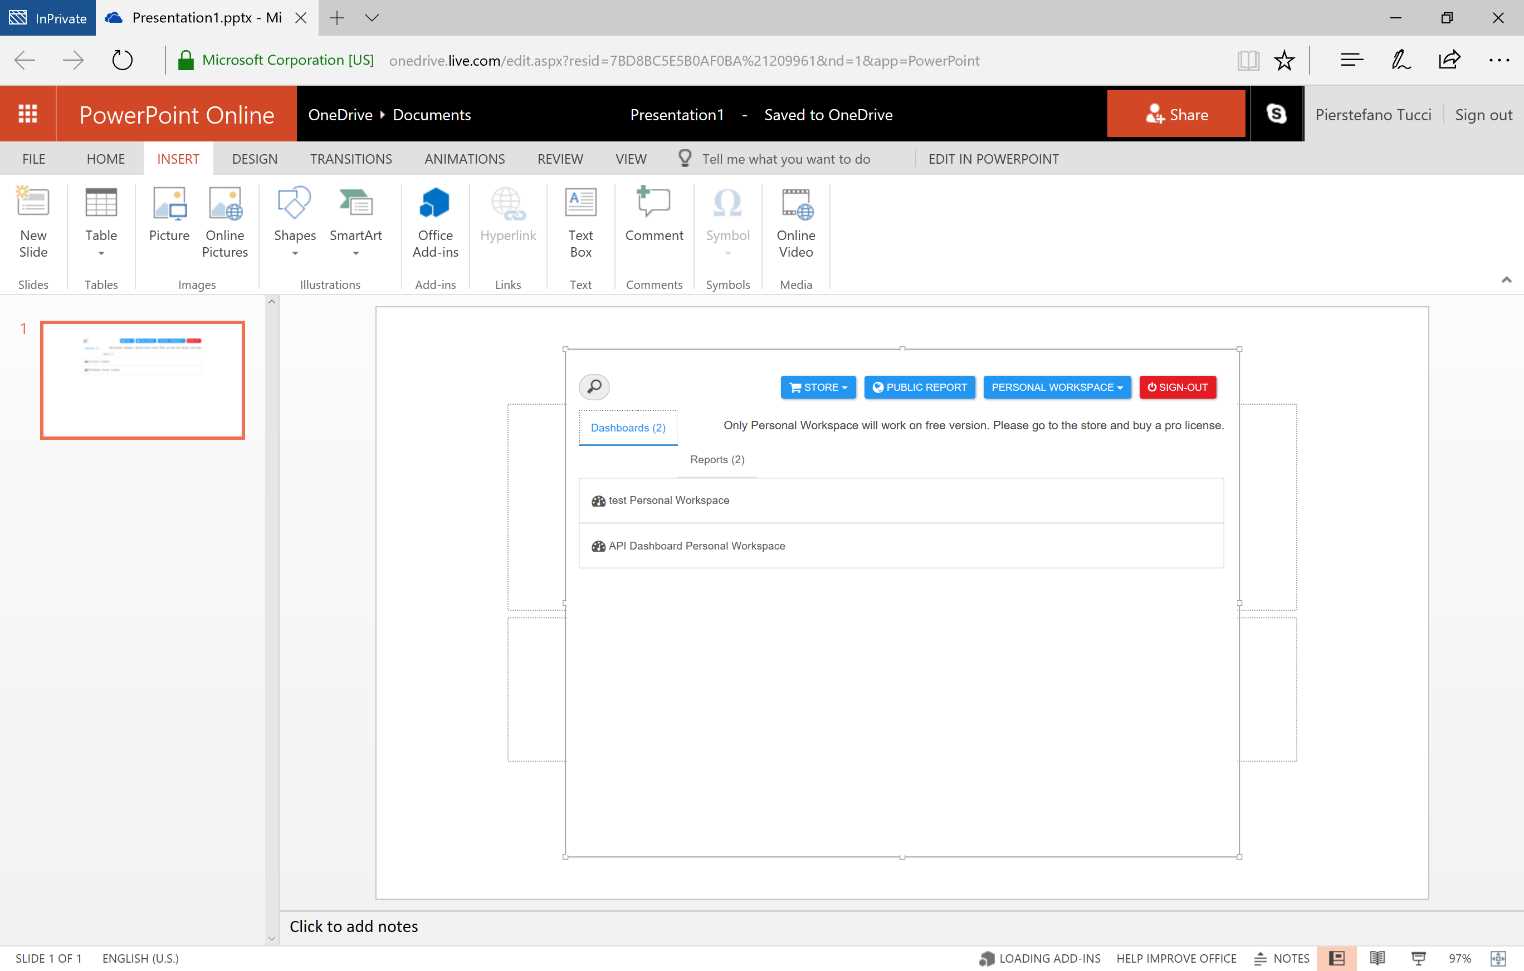Start Slide Show from the status bar
The image size is (1524, 971).
pos(1418,958)
